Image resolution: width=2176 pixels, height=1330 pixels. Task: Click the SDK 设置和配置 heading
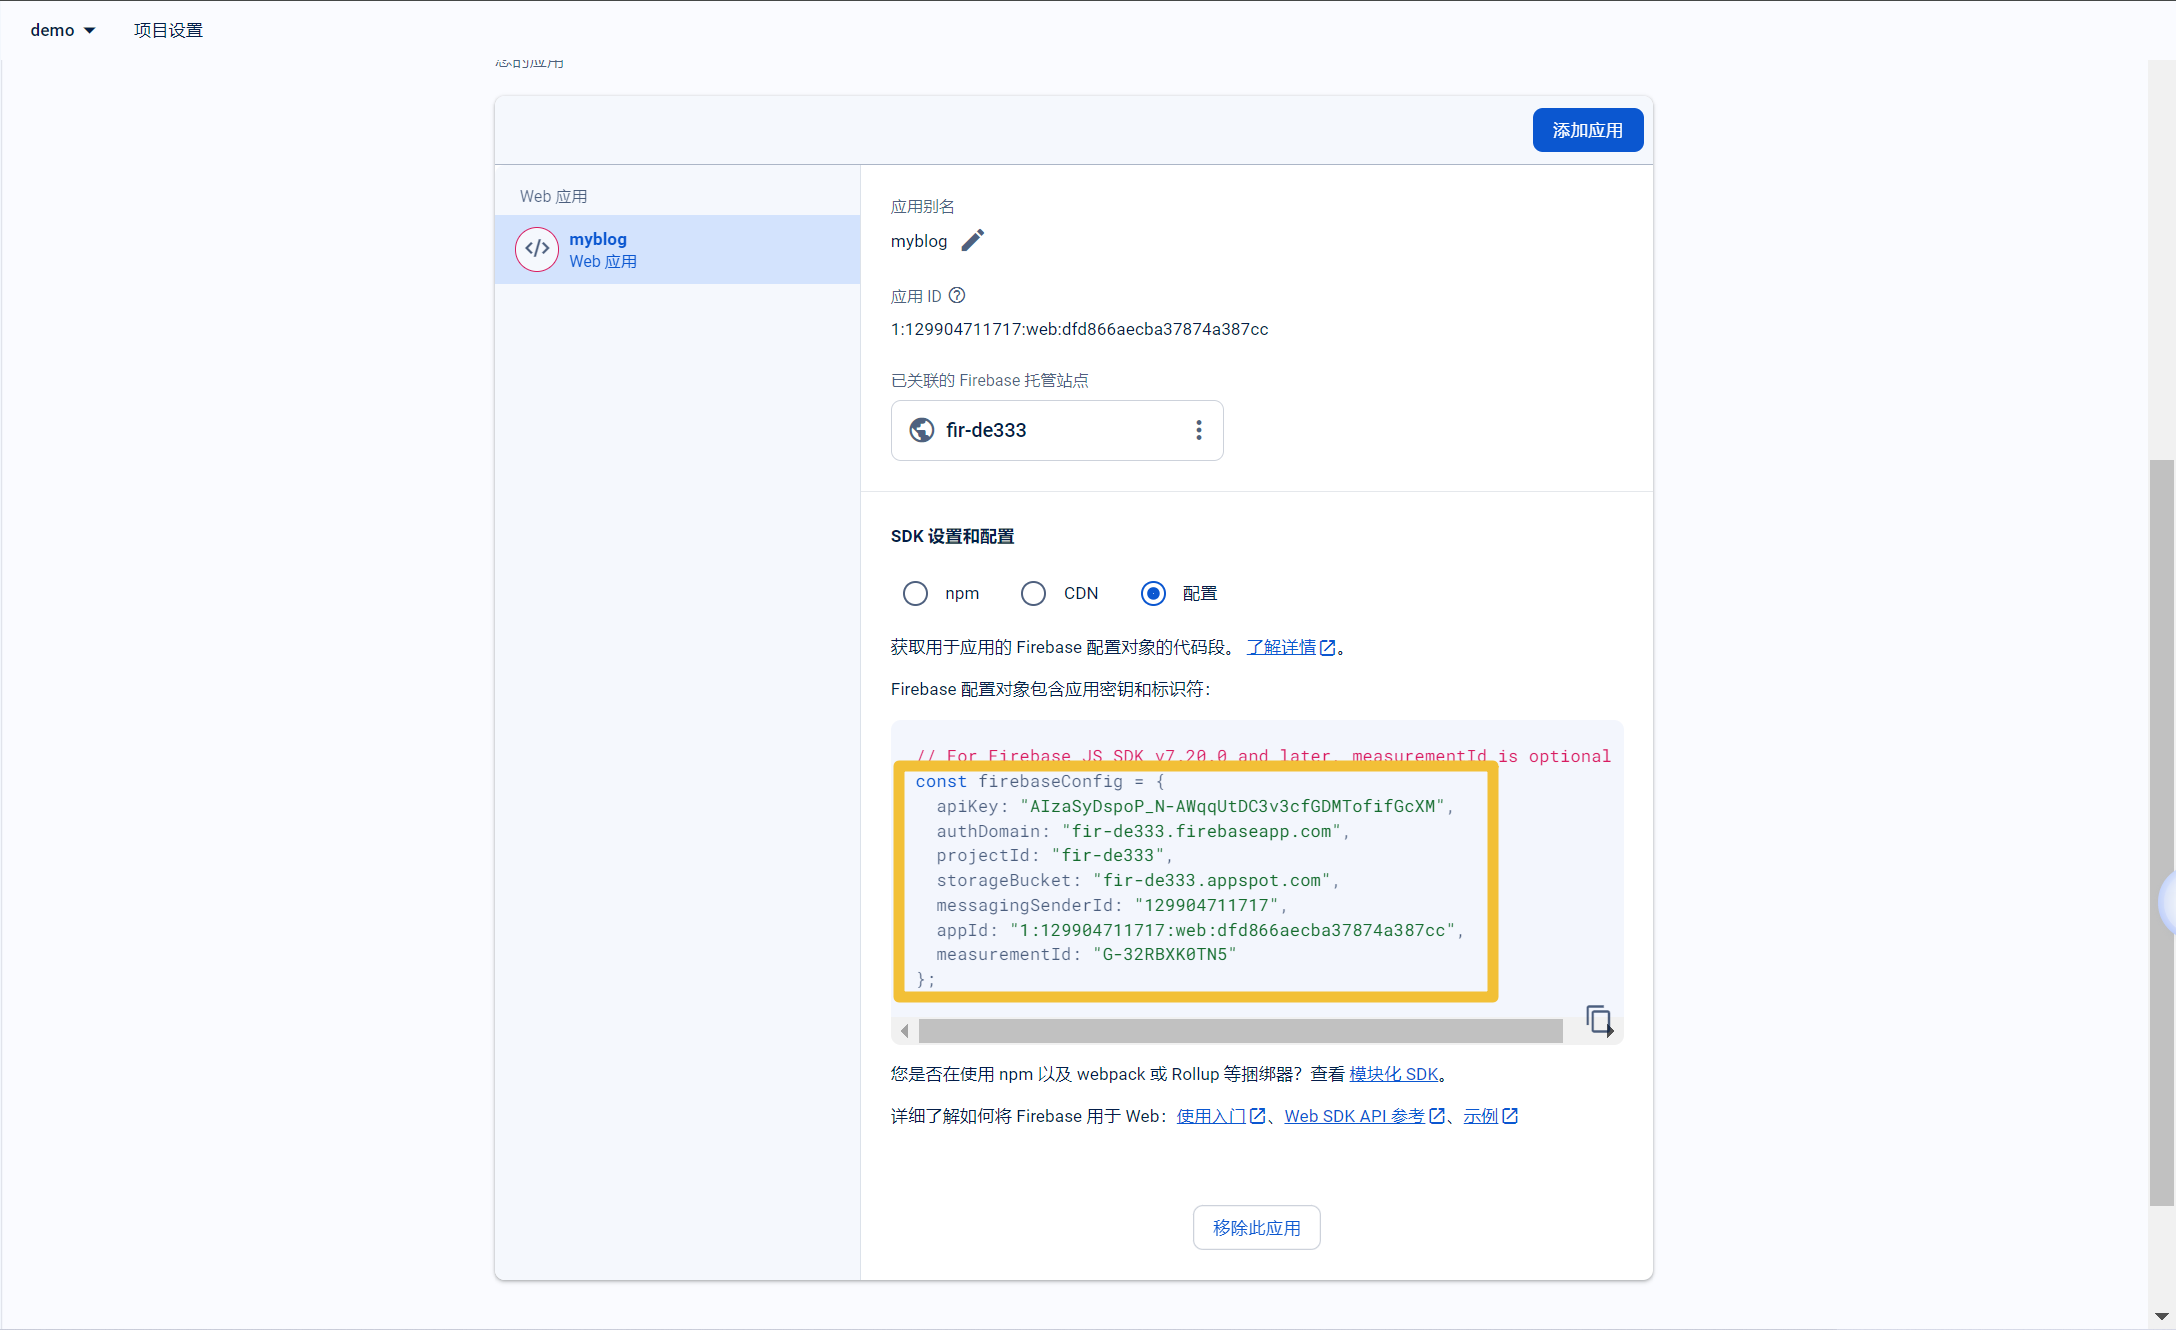[x=952, y=537]
